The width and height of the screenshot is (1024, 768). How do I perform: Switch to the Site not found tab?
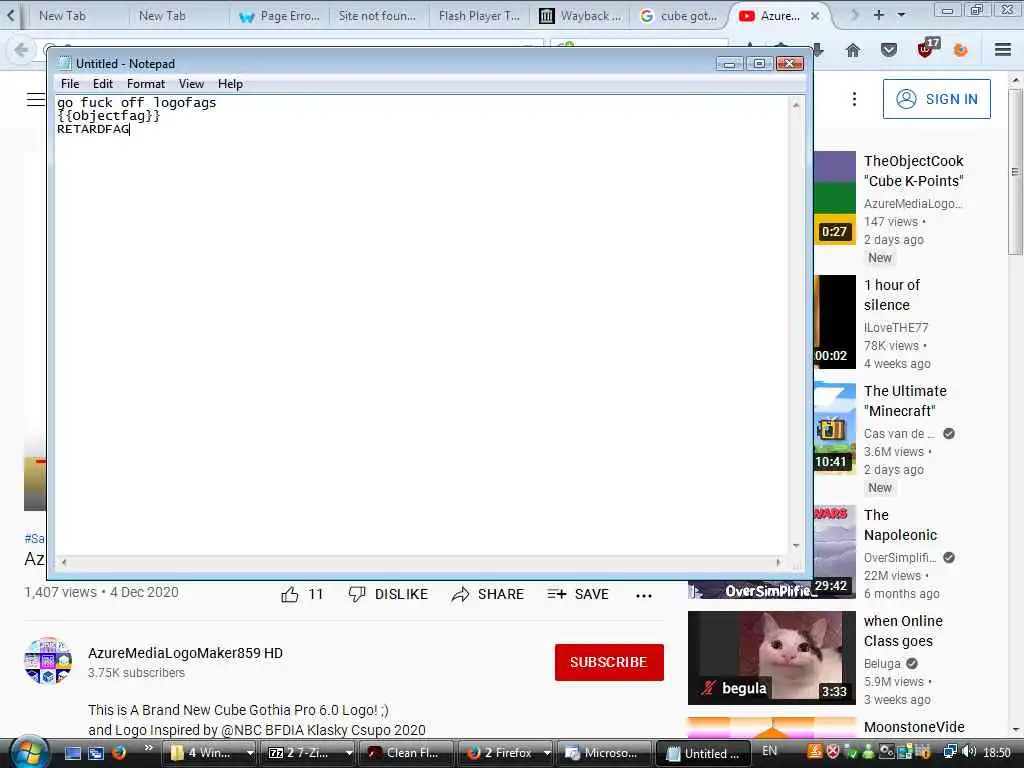(x=377, y=16)
